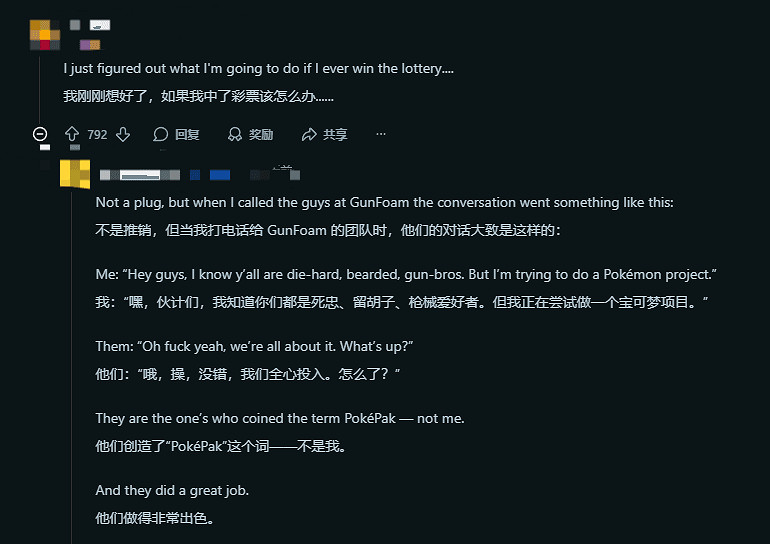Click the 'And they did a great job' line
This screenshot has height=544, width=770.
coord(172,490)
